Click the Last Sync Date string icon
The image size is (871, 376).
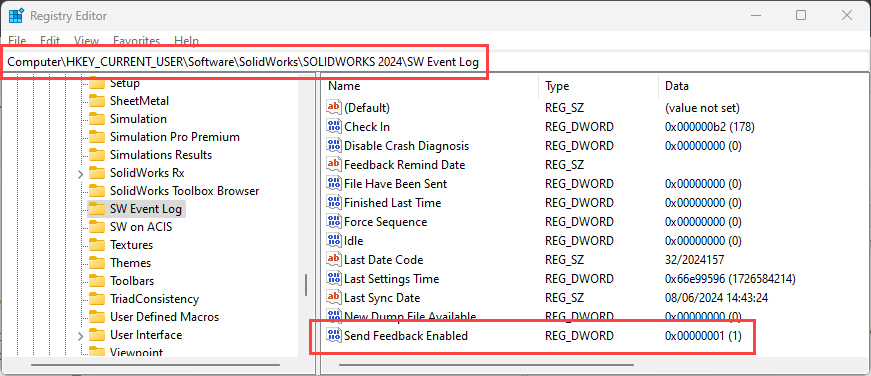pyautogui.click(x=334, y=298)
